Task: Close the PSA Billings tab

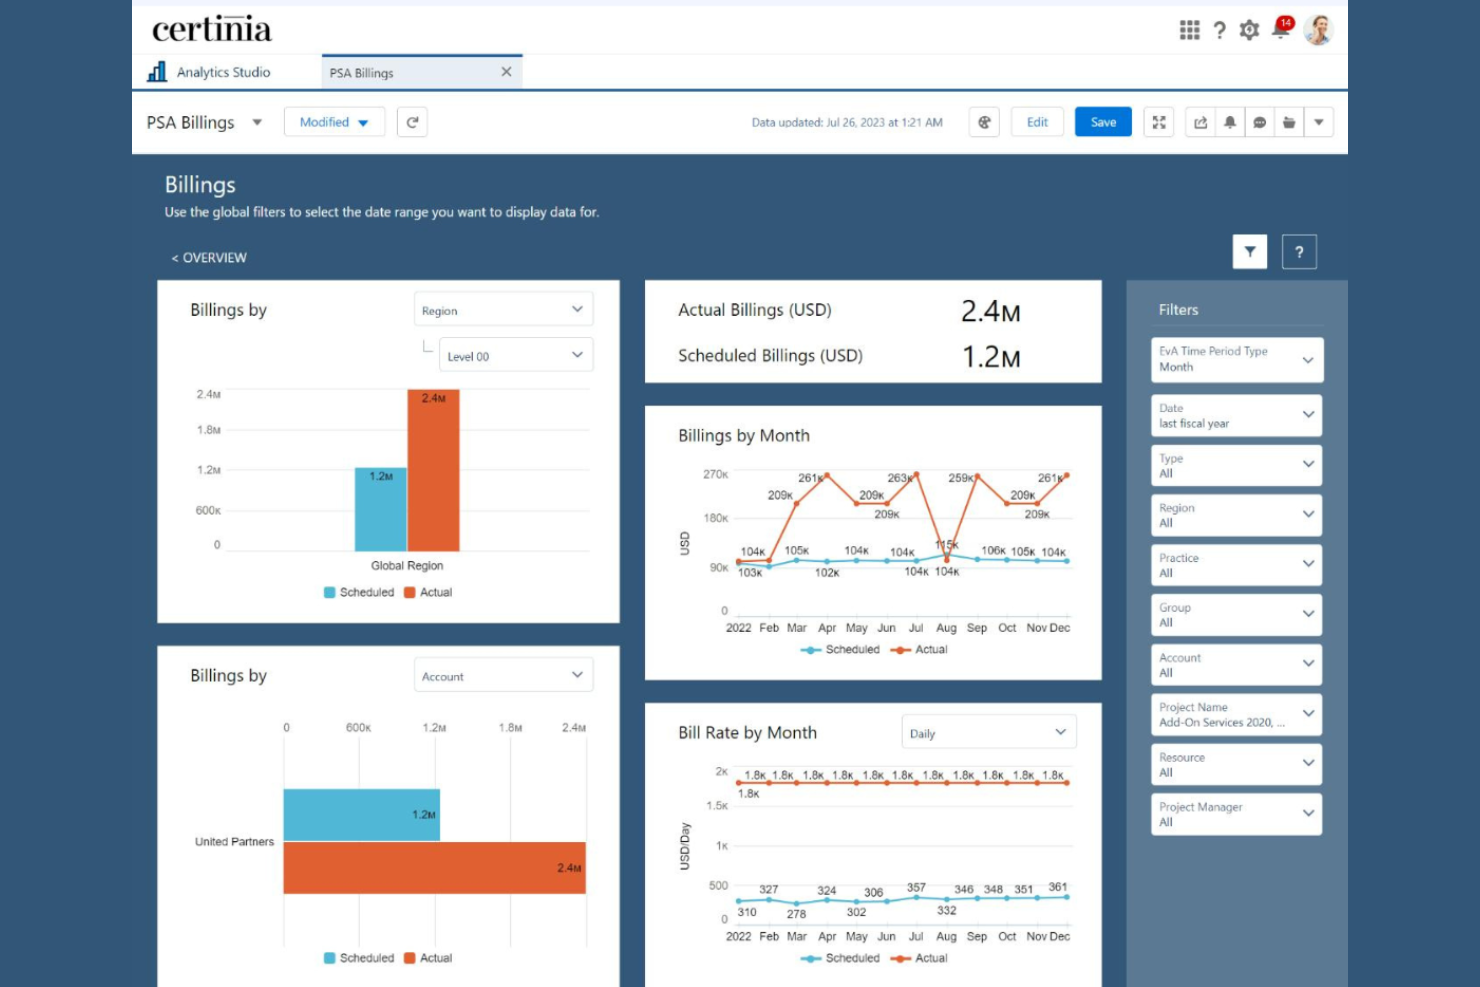Action: 506,72
